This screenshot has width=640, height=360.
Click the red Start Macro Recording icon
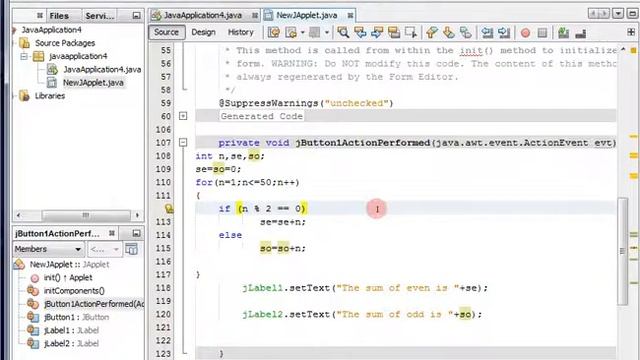(x=525, y=33)
